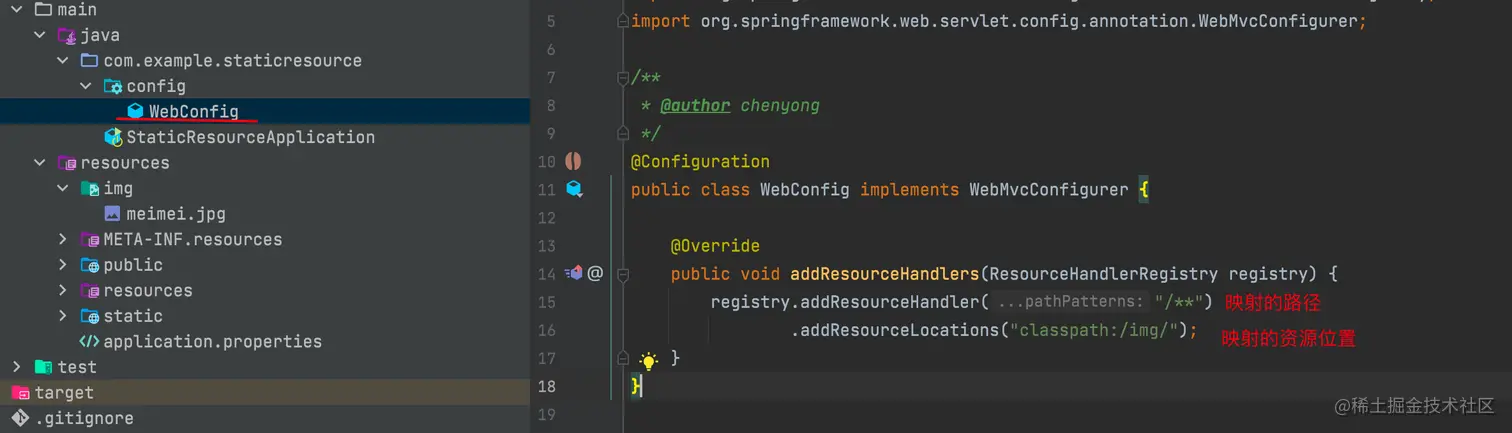The image size is (1512, 433).
Task: Click the META-INF.resources folder icon
Action: click(x=89, y=239)
